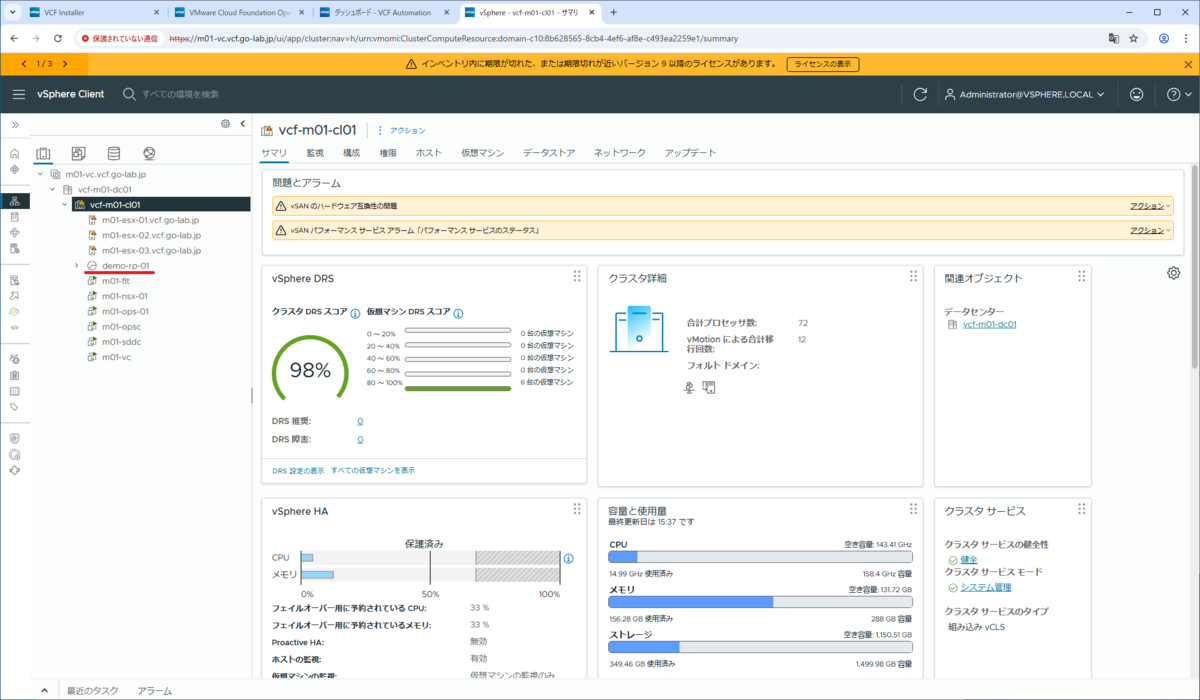Open the vcf-m01-dc01 datacenter link
Viewport: 1200px width, 700px height.
coord(989,324)
